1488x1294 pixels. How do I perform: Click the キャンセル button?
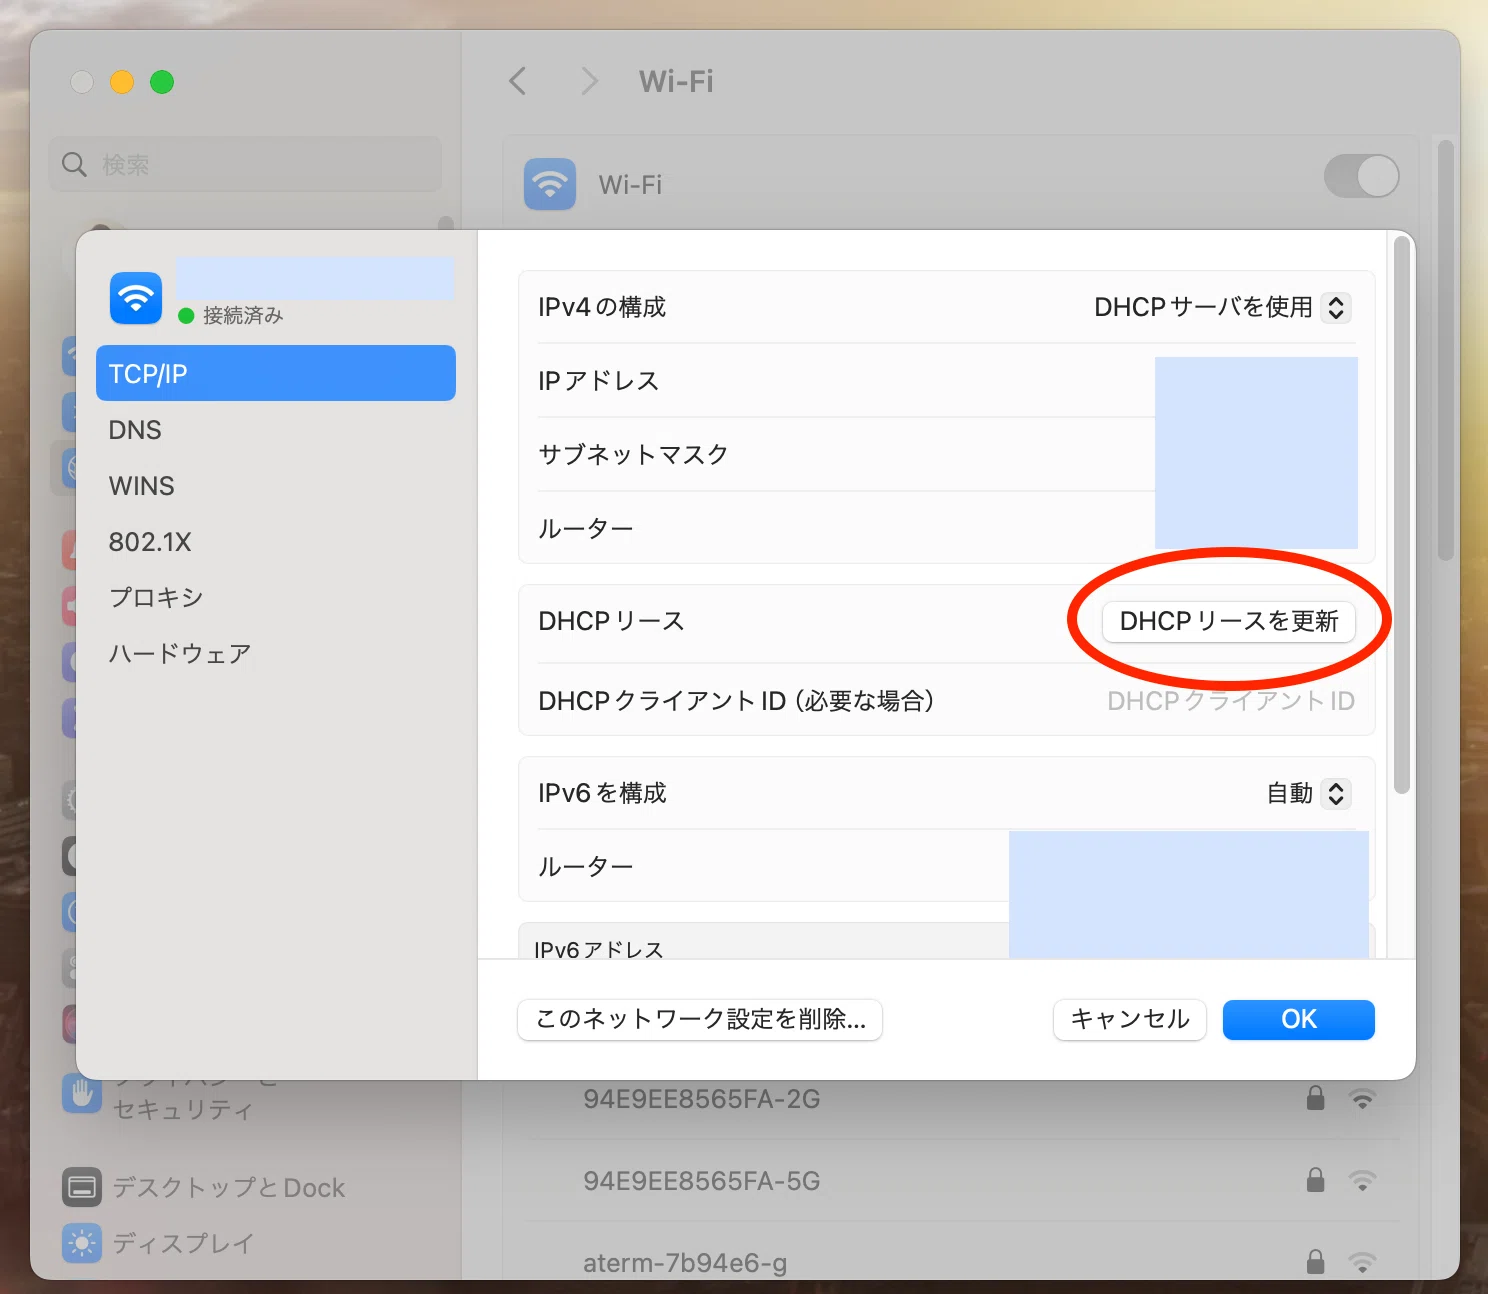click(1130, 1019)
